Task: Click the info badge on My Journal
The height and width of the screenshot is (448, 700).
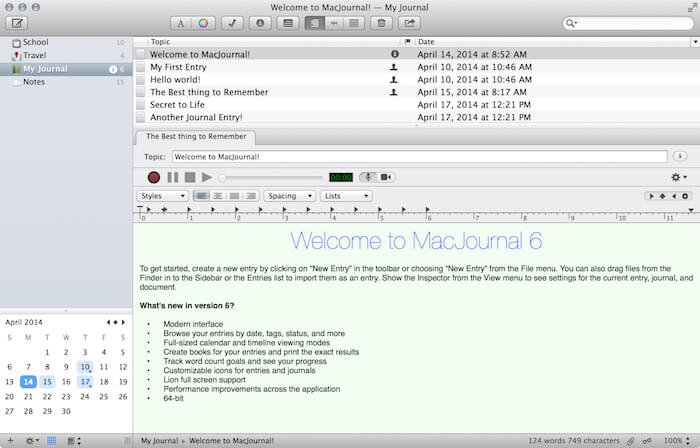Action: tap(113, 69)
